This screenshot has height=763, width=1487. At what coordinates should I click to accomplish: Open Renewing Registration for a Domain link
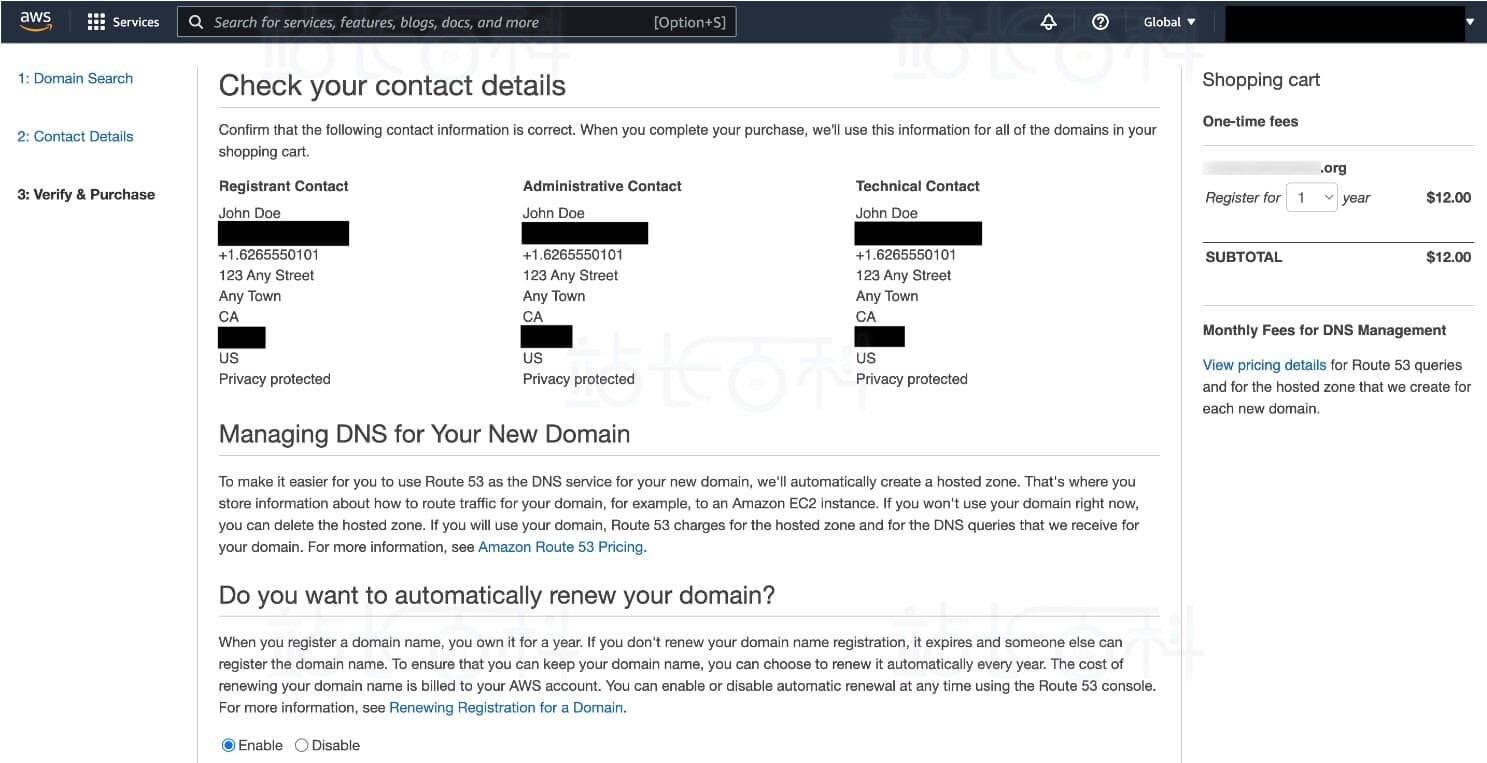[x=507, y=707]
